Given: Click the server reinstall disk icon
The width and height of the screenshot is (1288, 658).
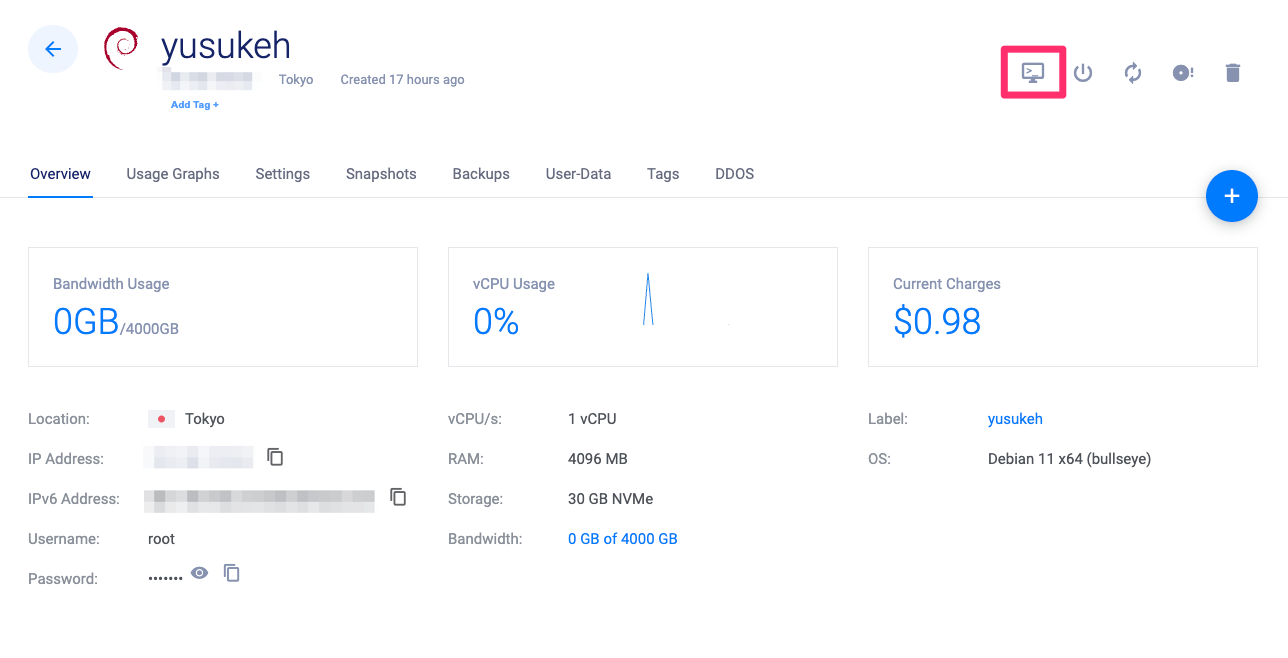Looking at the screenshot, I should tap(1183, 73).
